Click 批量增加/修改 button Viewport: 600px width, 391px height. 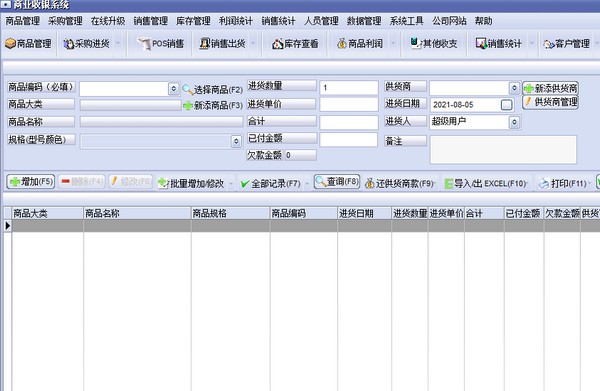191,183
